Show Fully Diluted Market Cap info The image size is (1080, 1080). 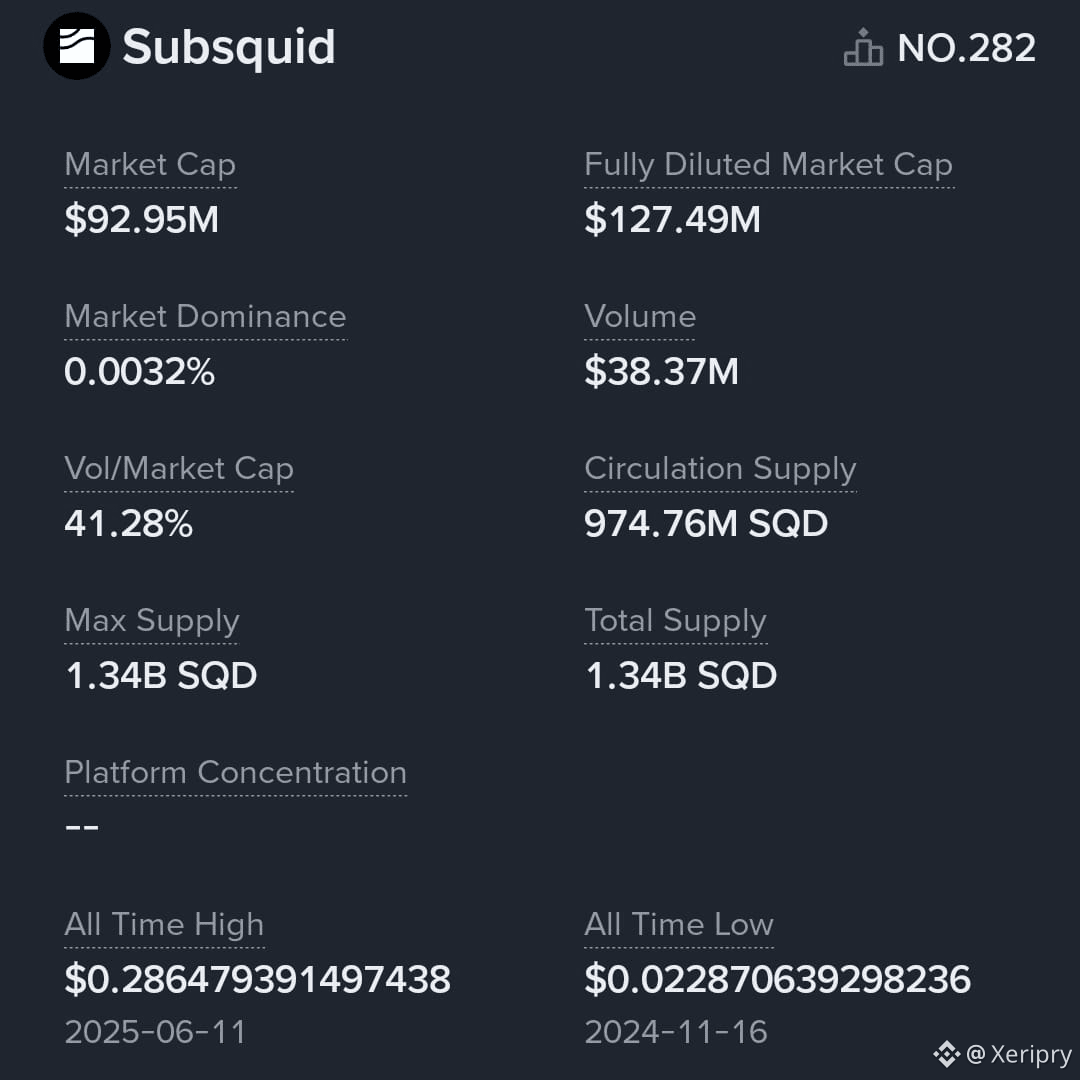pyautogui.click(x=769, y=165)
